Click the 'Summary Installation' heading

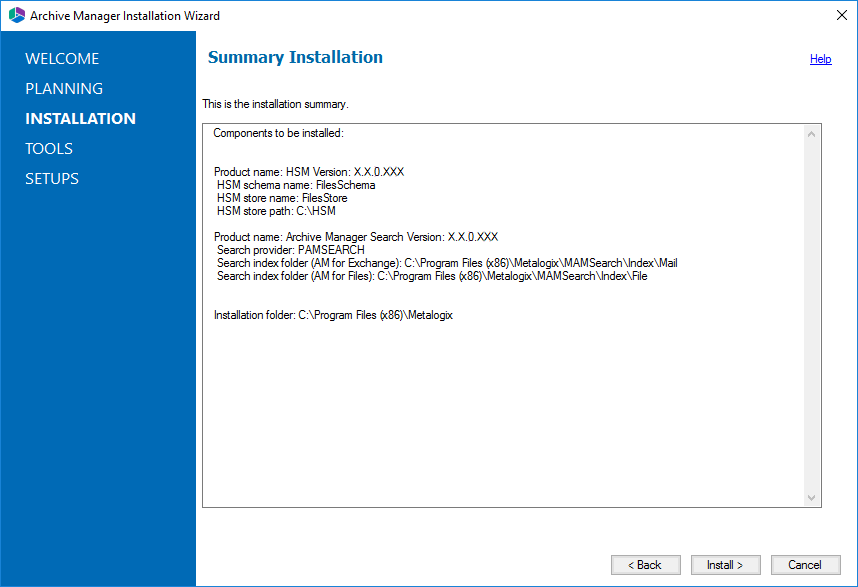(x=295, y=57)
